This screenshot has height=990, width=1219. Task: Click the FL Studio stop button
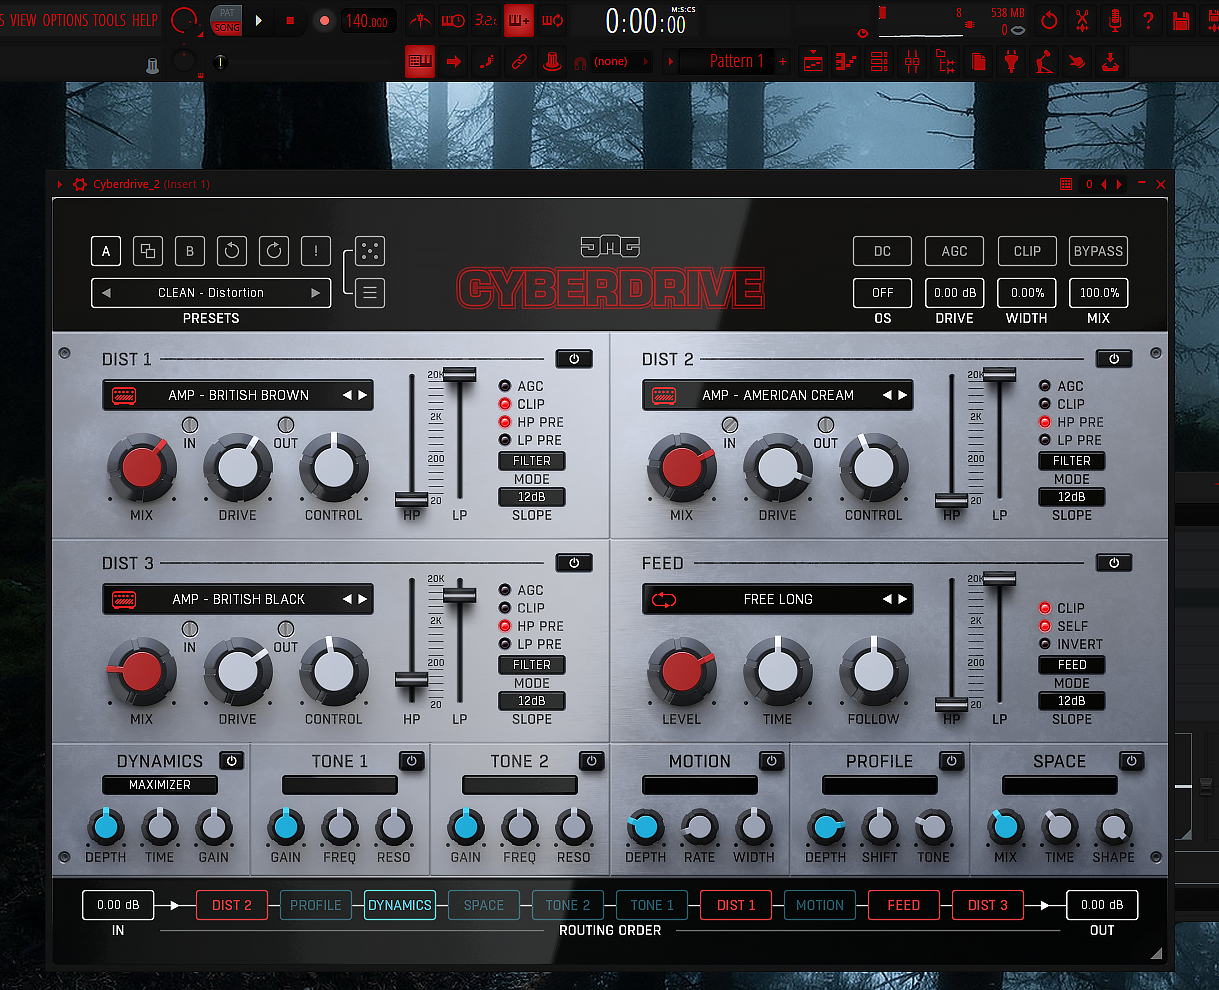290,20
